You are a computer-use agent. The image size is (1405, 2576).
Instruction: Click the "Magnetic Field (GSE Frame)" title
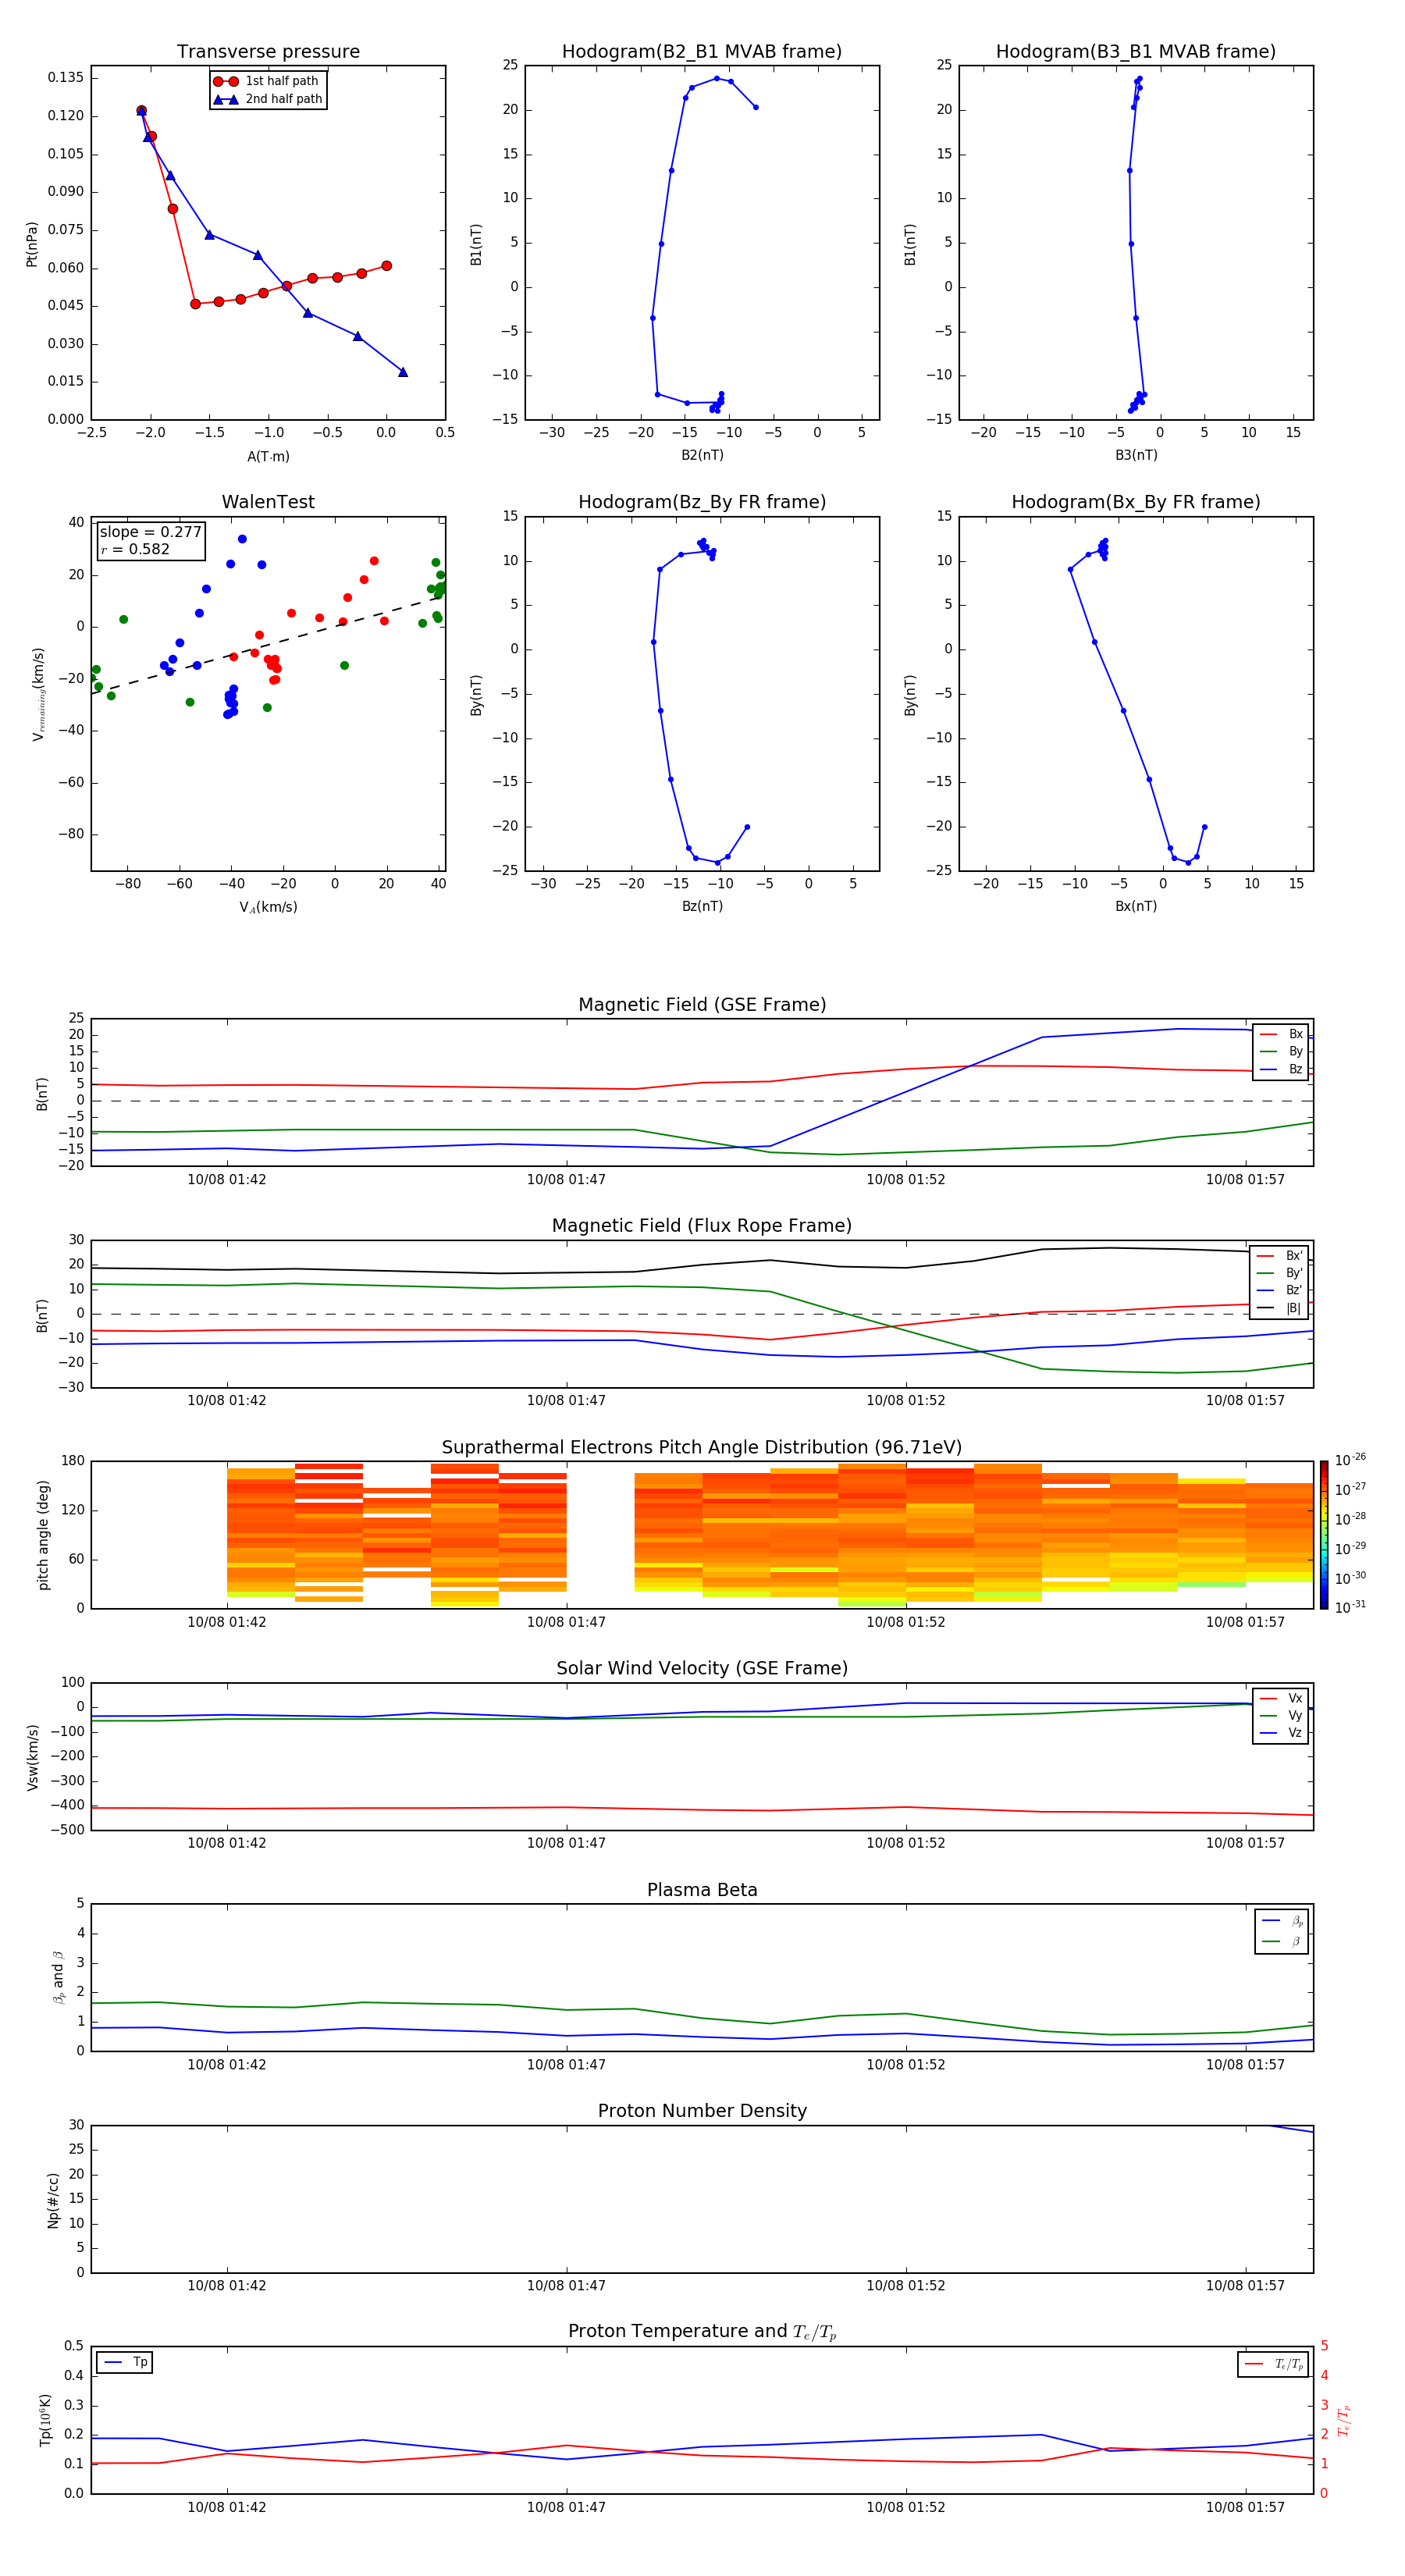(702, 1005)
